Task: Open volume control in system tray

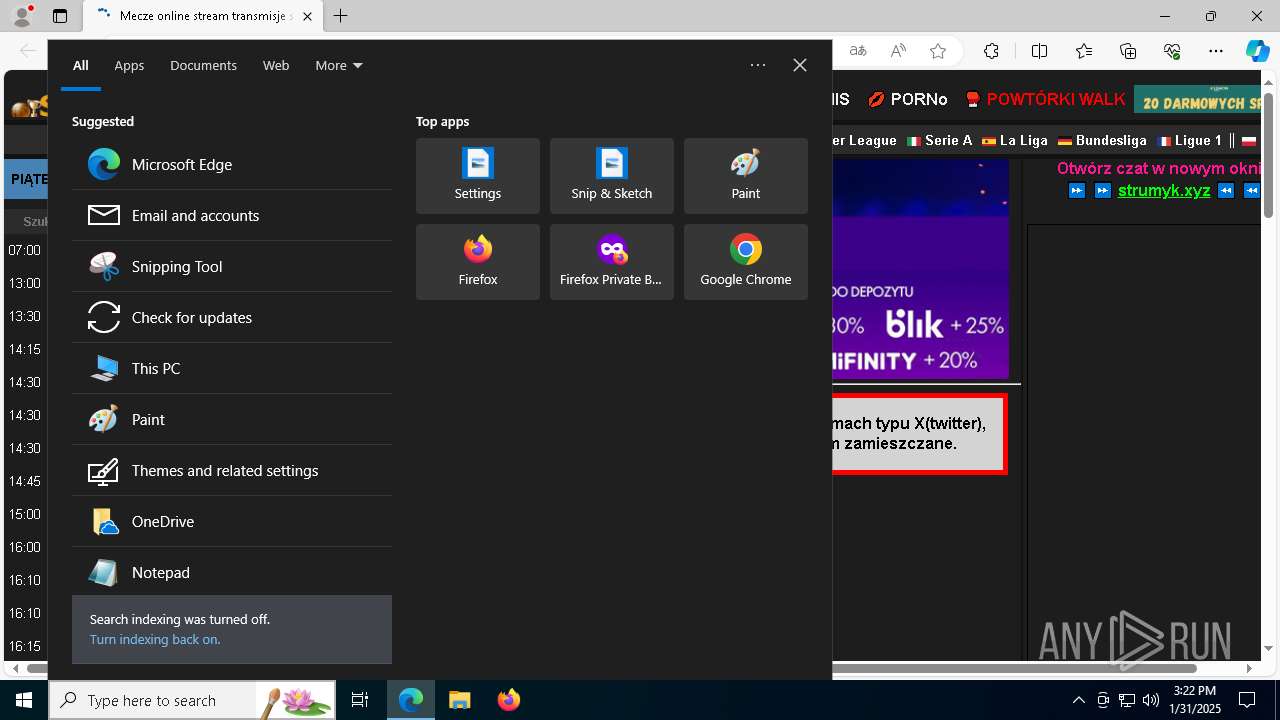Action: (x=1151, y=700)
